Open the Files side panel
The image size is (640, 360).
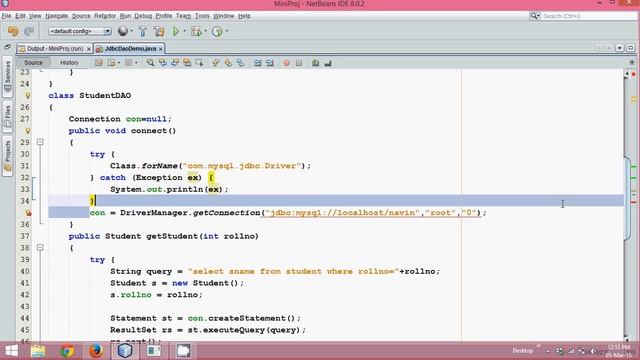[7, 116]
